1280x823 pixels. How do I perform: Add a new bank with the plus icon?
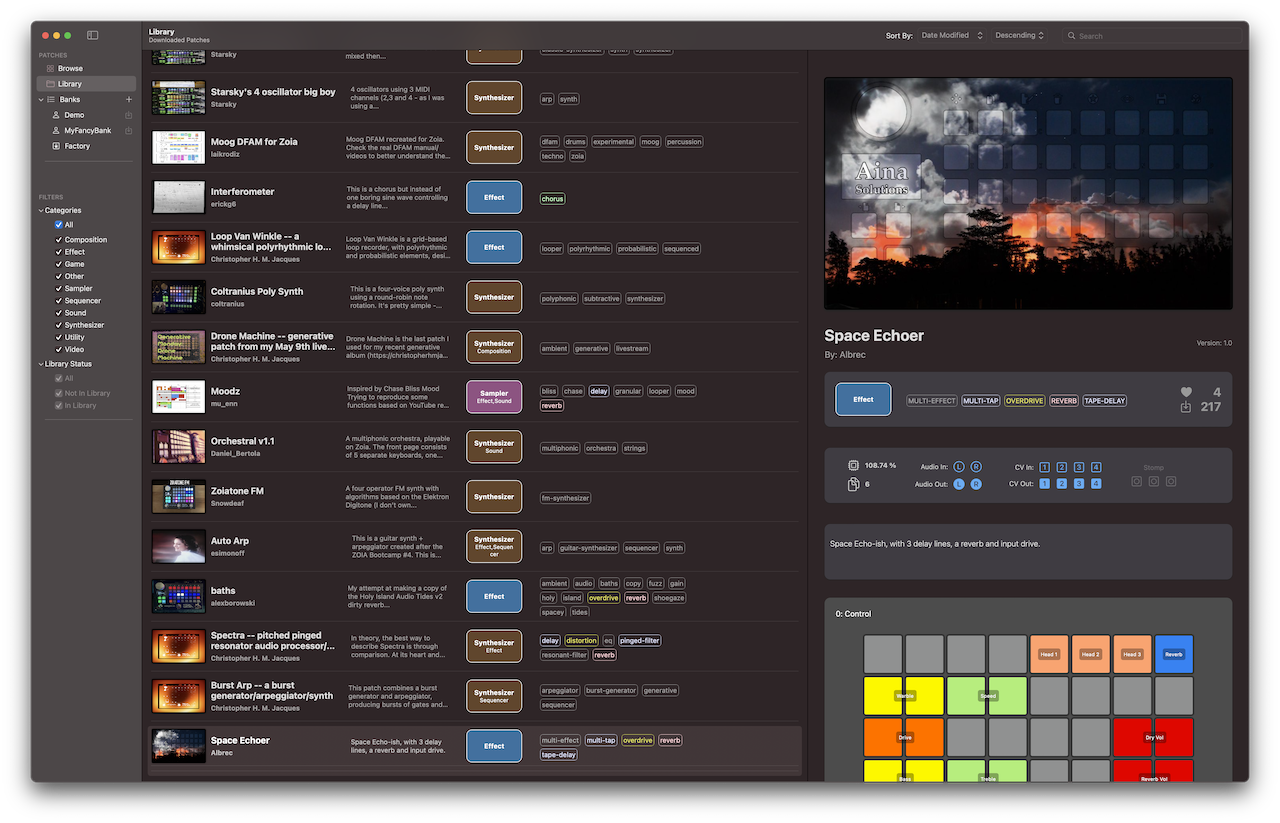point(128,99)
